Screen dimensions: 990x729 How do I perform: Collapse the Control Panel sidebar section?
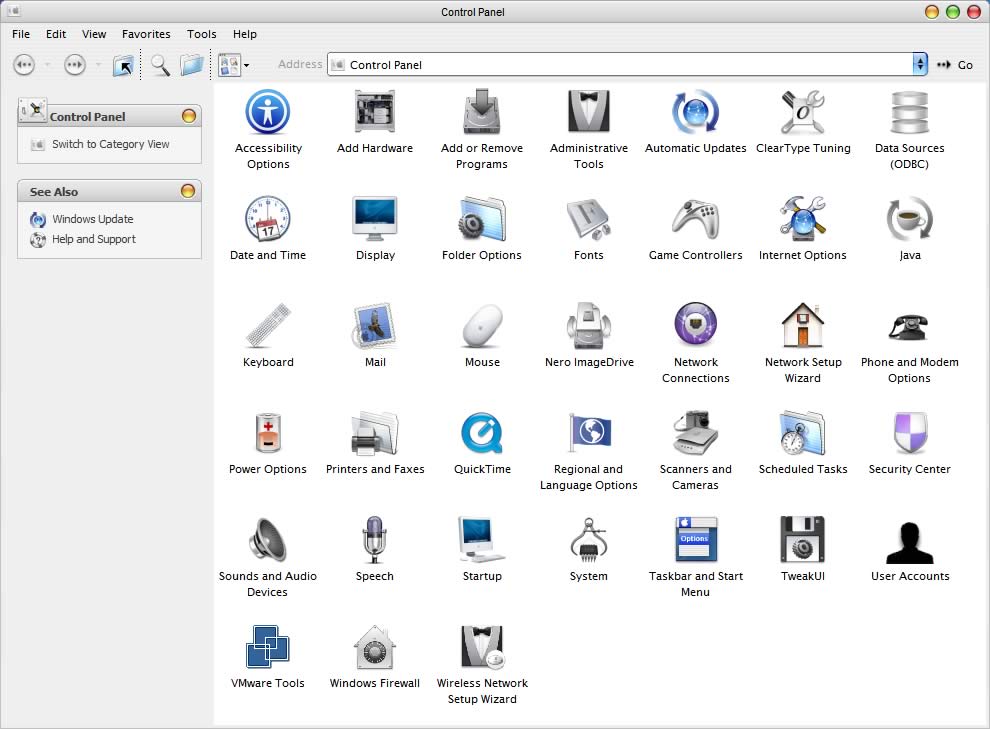click(x=188, y=116)
